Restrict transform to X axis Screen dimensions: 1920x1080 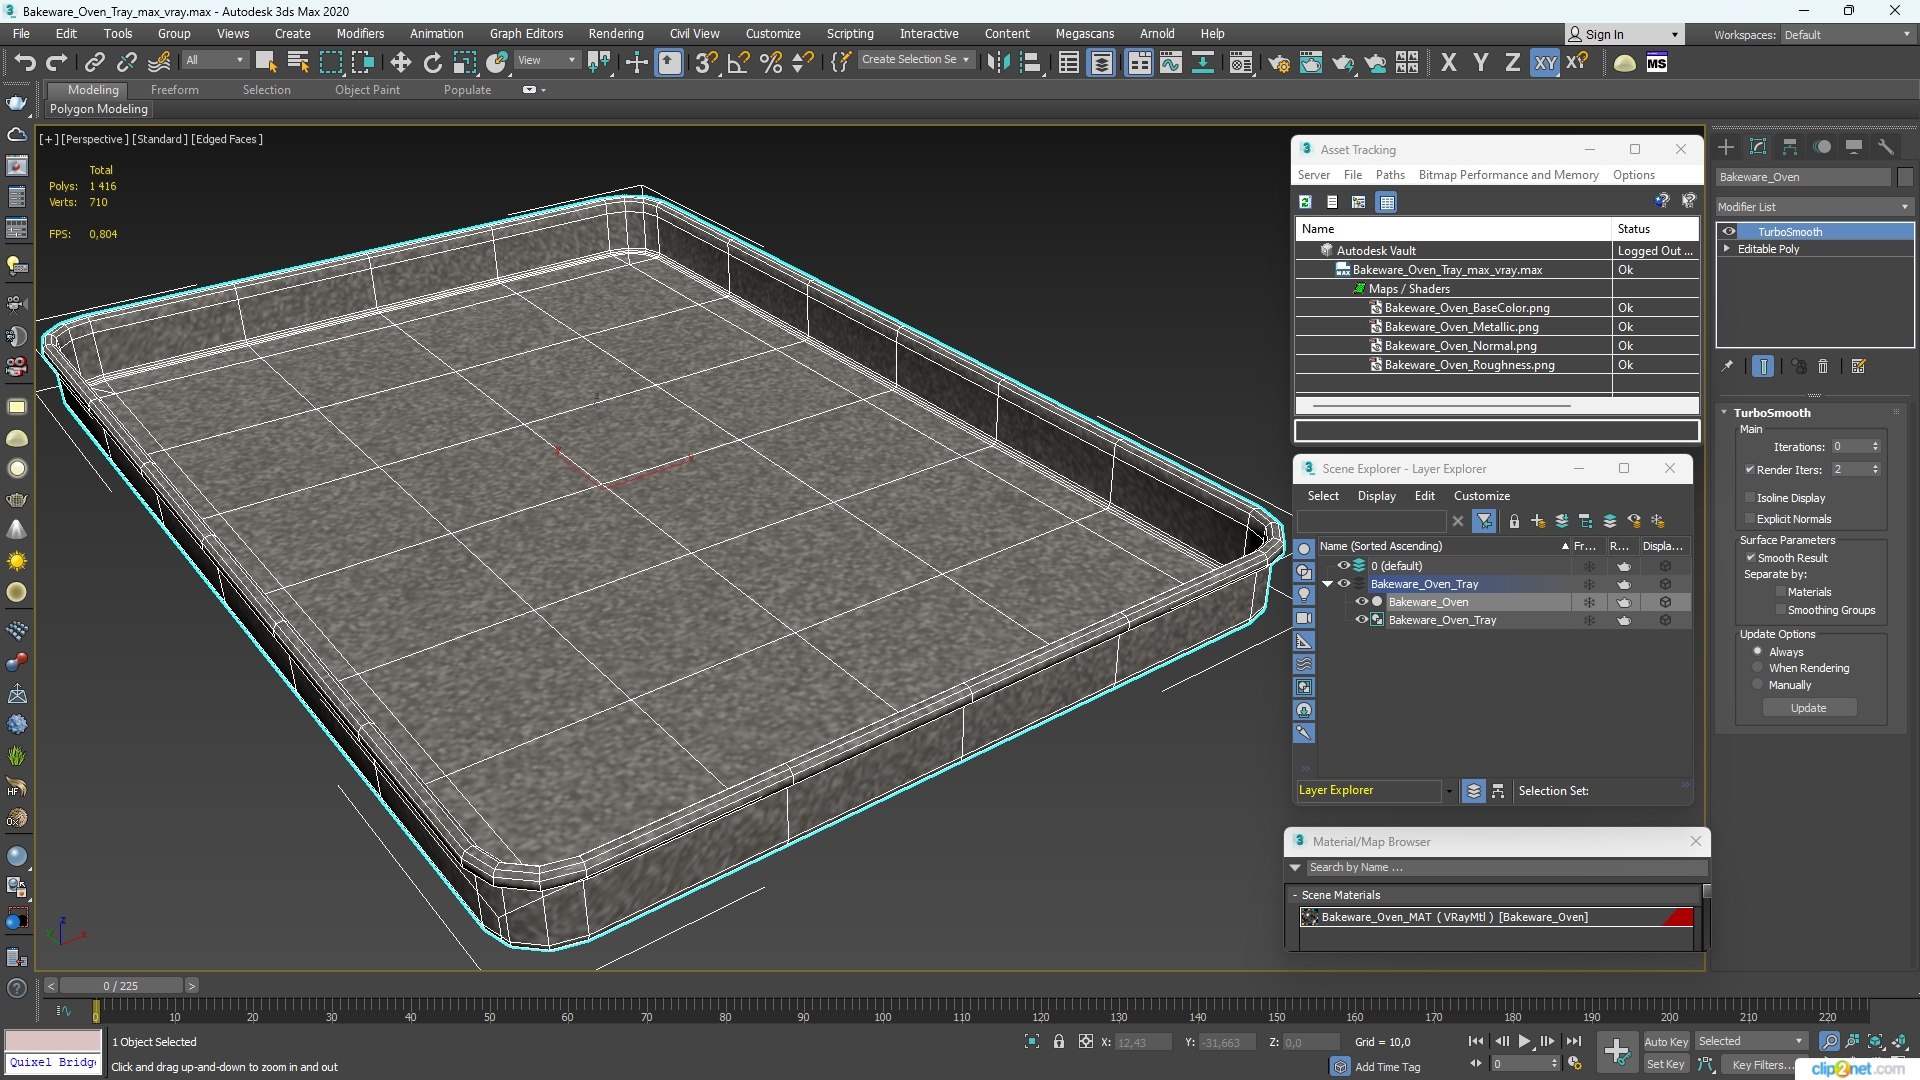pos(1448,63)
